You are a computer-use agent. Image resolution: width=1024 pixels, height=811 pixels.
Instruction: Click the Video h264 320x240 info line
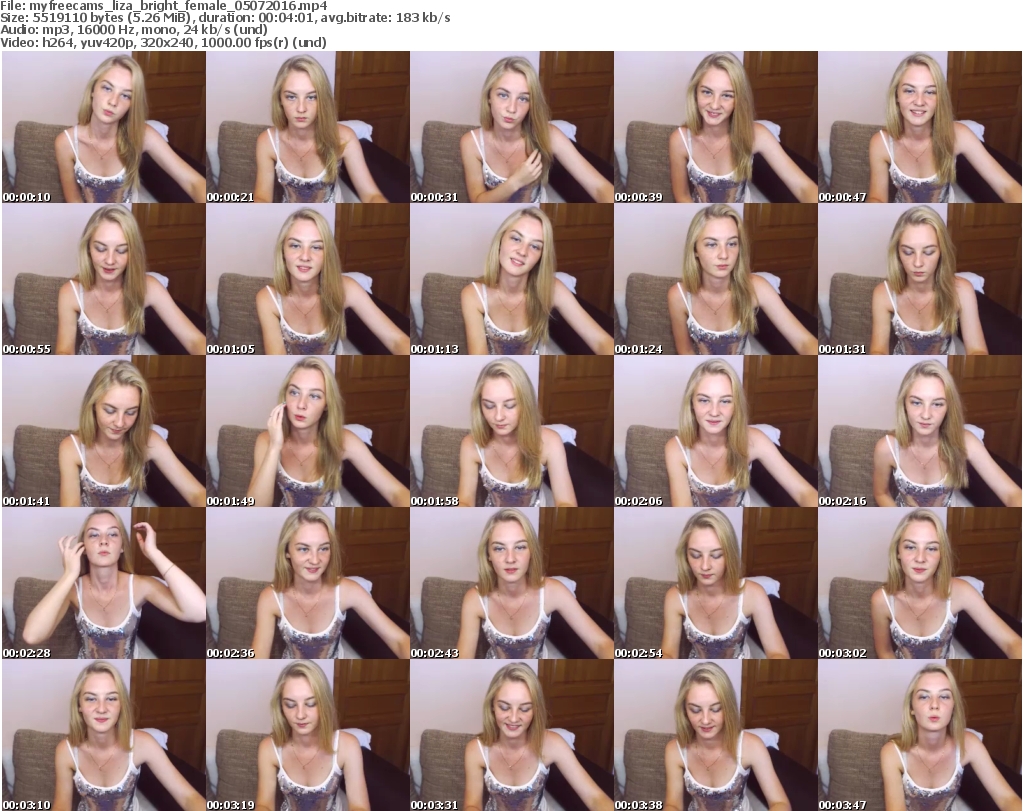[x=163, y=42]
